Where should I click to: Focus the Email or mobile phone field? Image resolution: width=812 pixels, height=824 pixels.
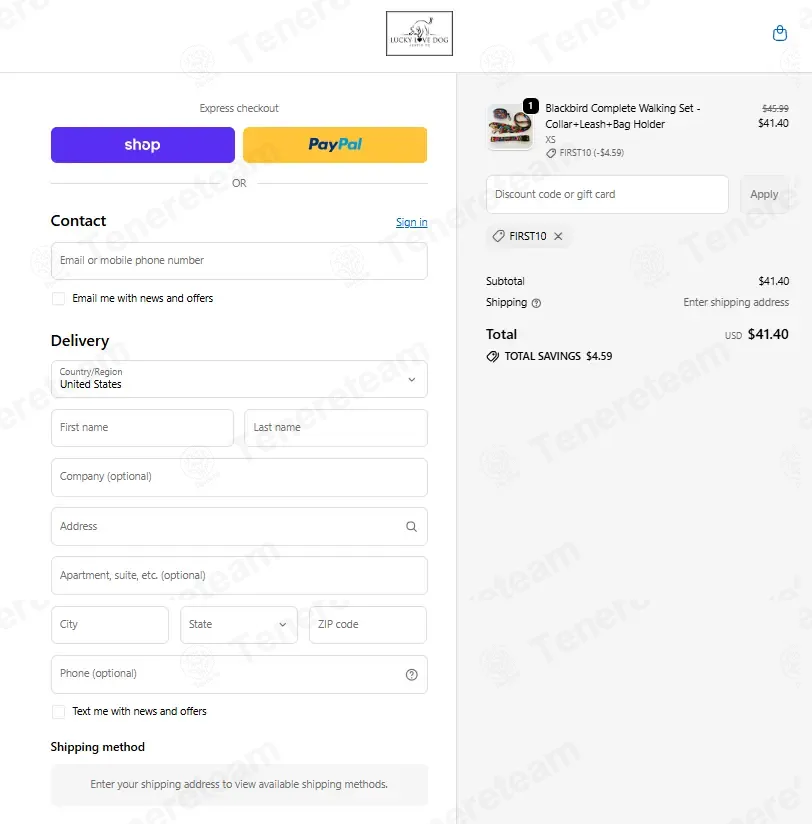pyautogui.click(x=239, y=261)
